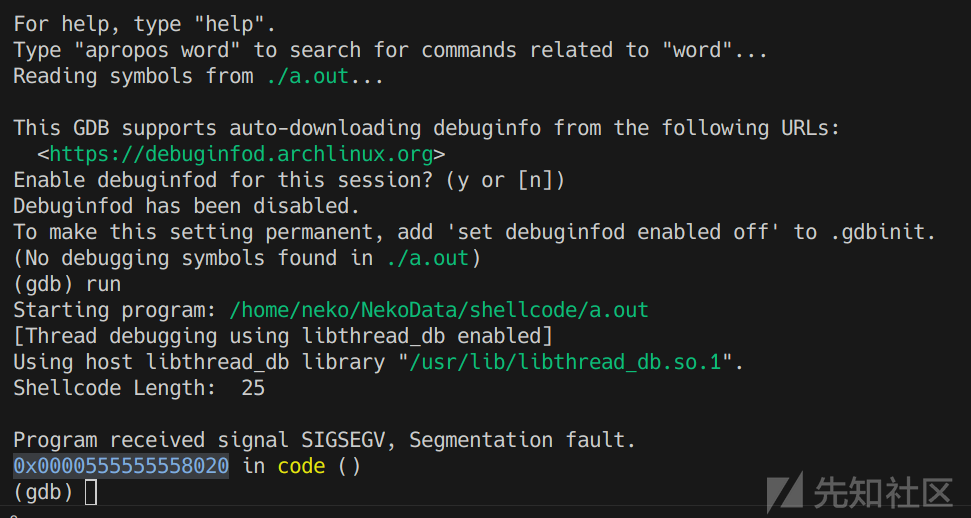Click the highlighted address 0x0000555555558020
This screenshot has width=971, height=518.
pos(121,465)
